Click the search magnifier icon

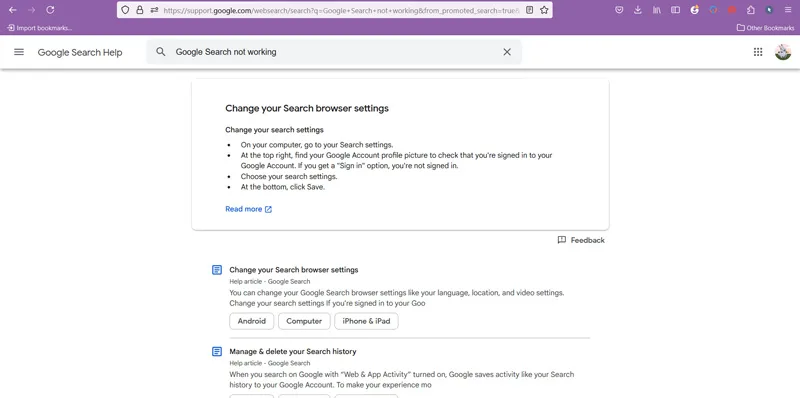click(161, 52)
